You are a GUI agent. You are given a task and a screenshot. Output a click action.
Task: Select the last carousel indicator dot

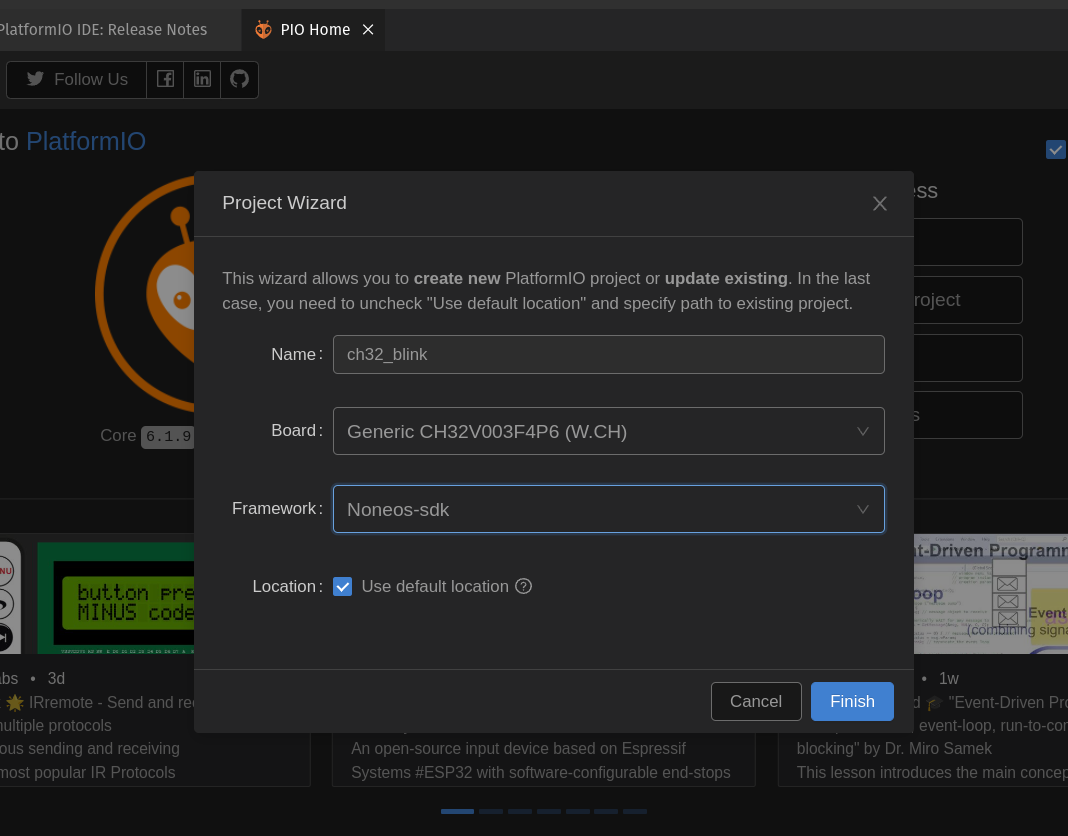tap(634, 811)
